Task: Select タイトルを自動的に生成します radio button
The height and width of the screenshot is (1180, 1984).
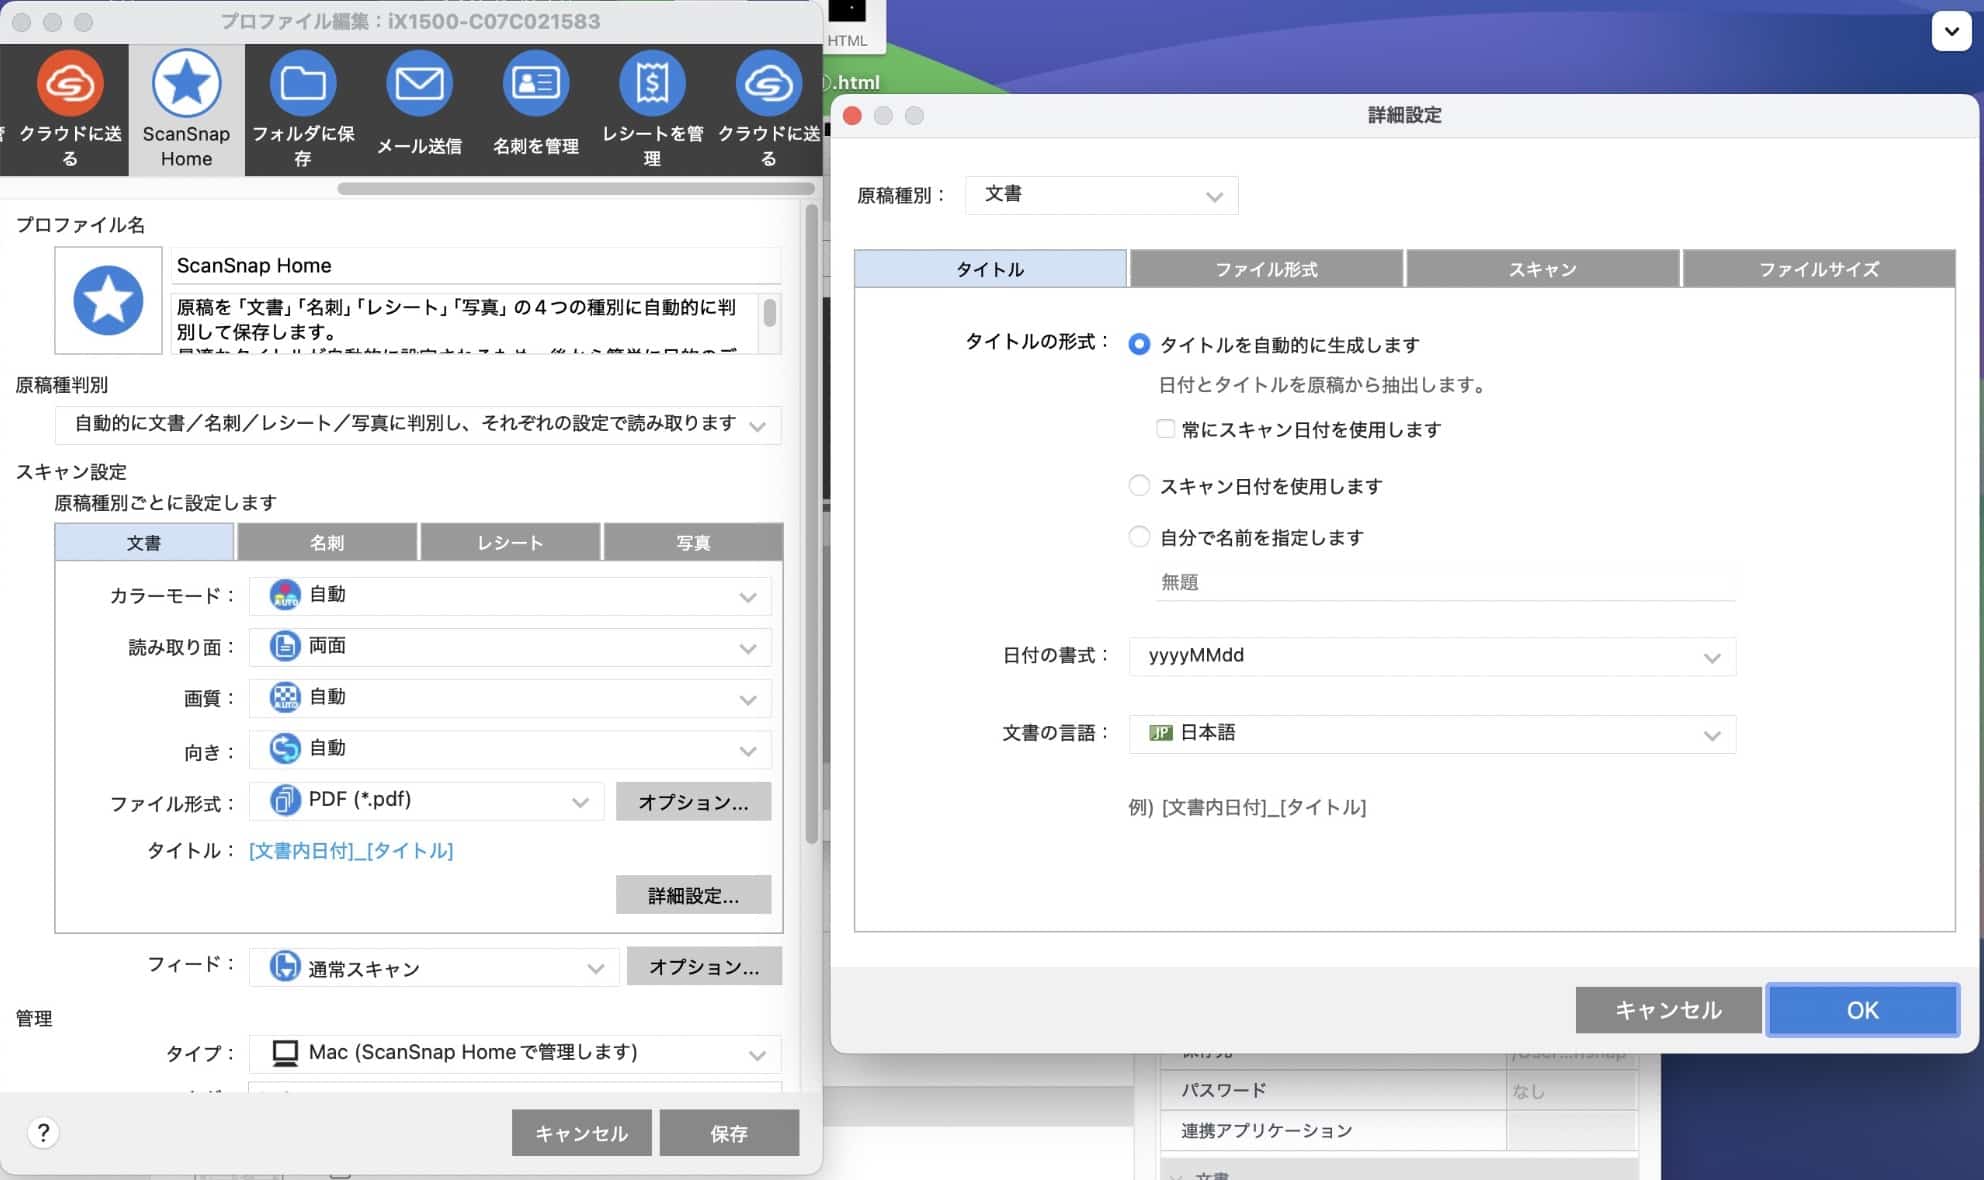Action: click(1139, 344)
